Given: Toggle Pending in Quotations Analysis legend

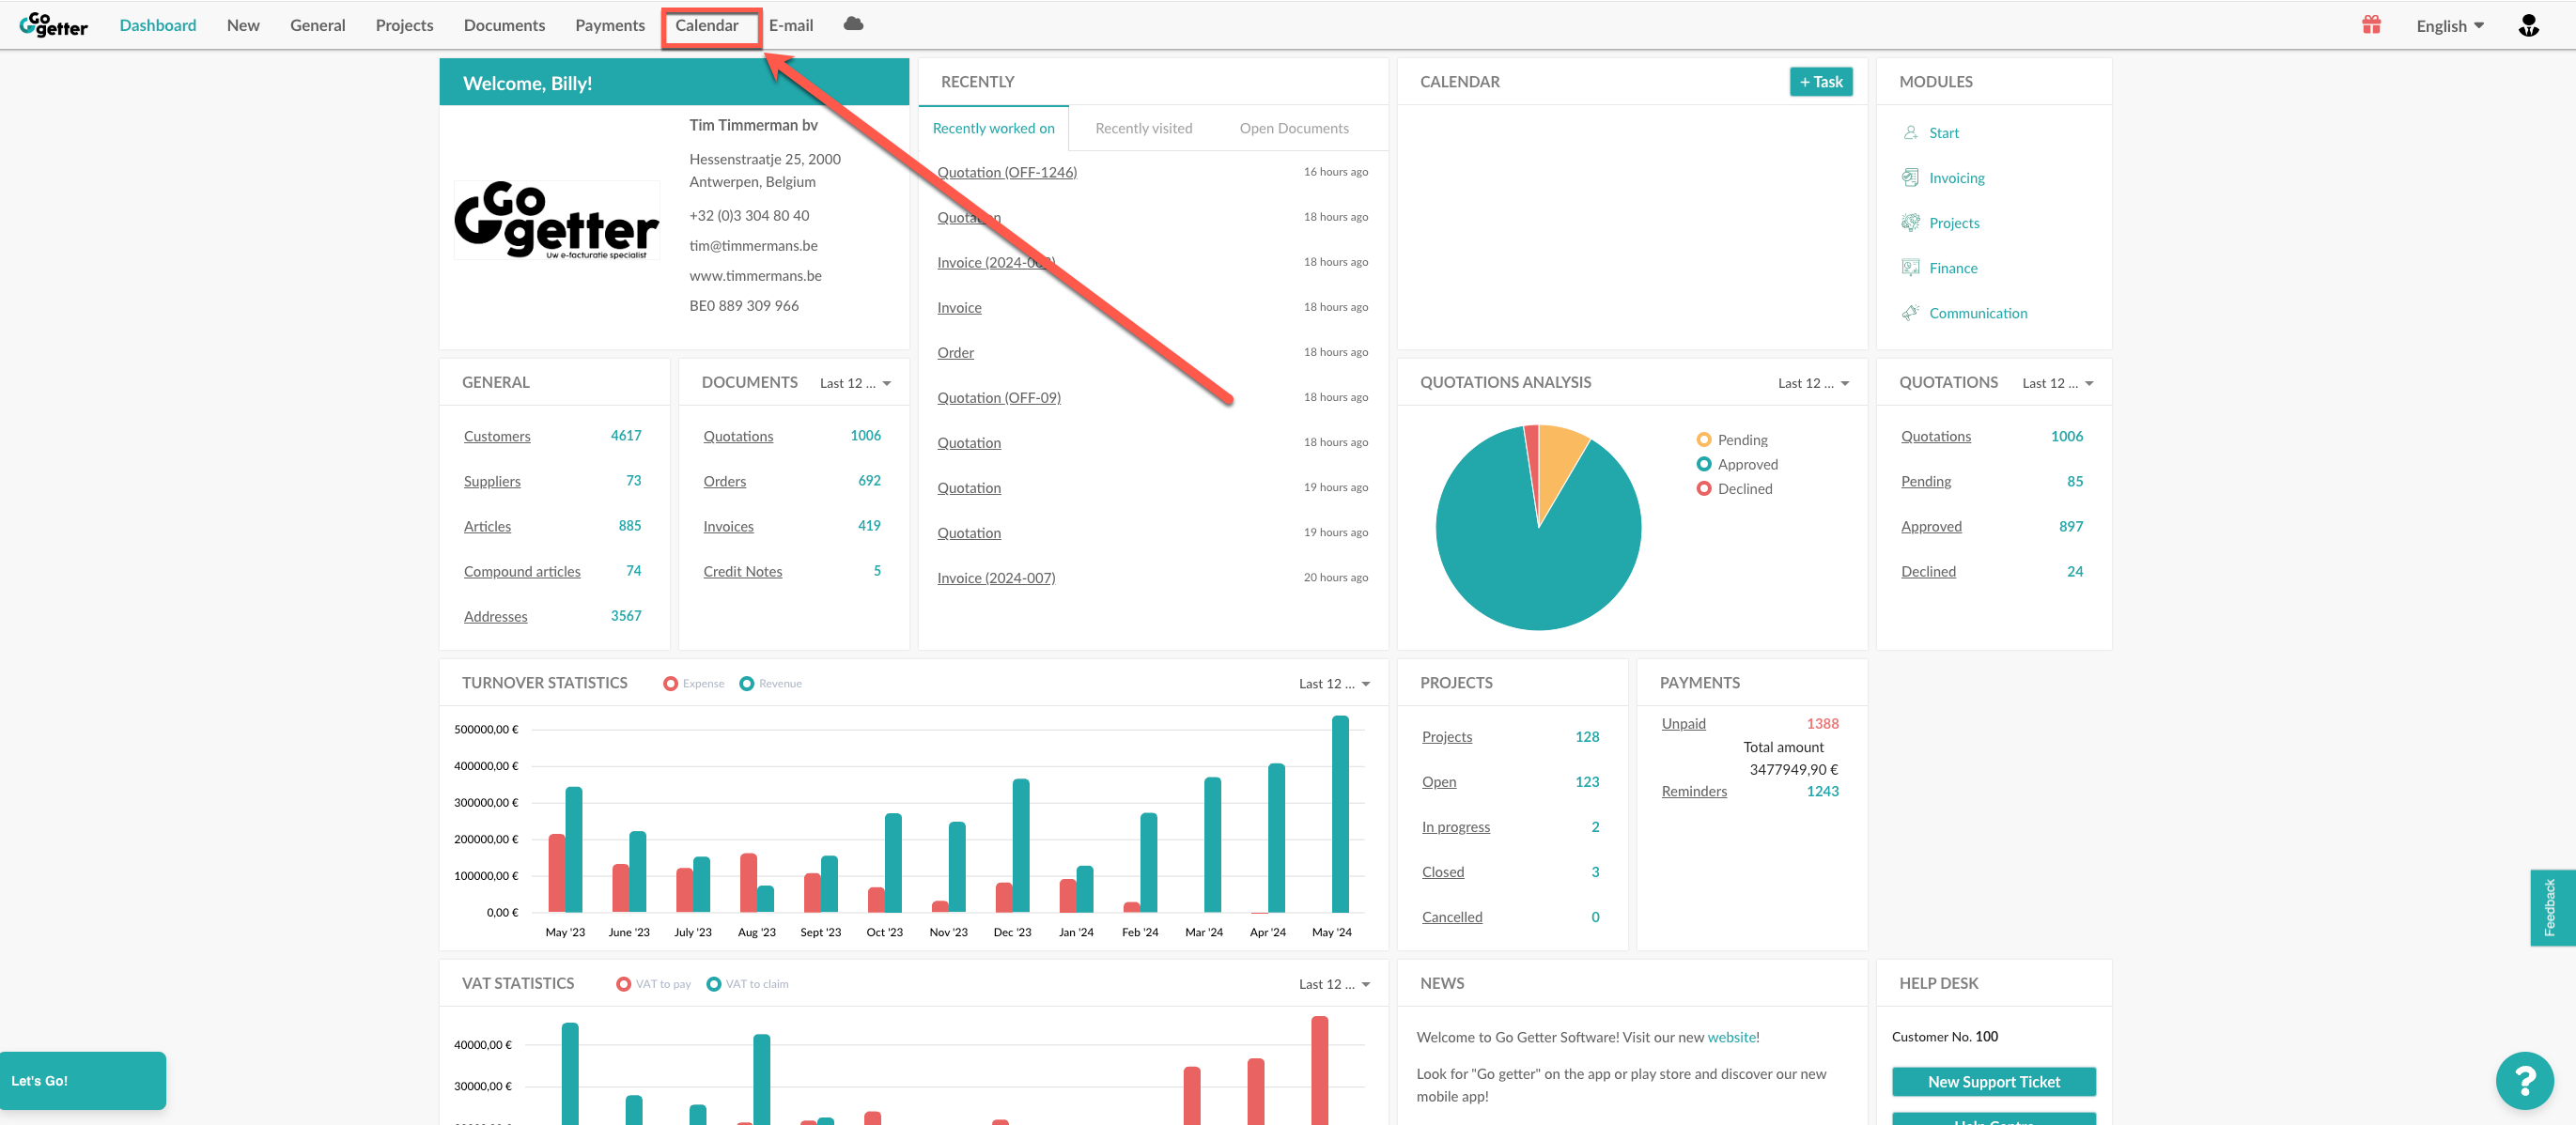Looking at the screenshot, I should [1732, 440].
